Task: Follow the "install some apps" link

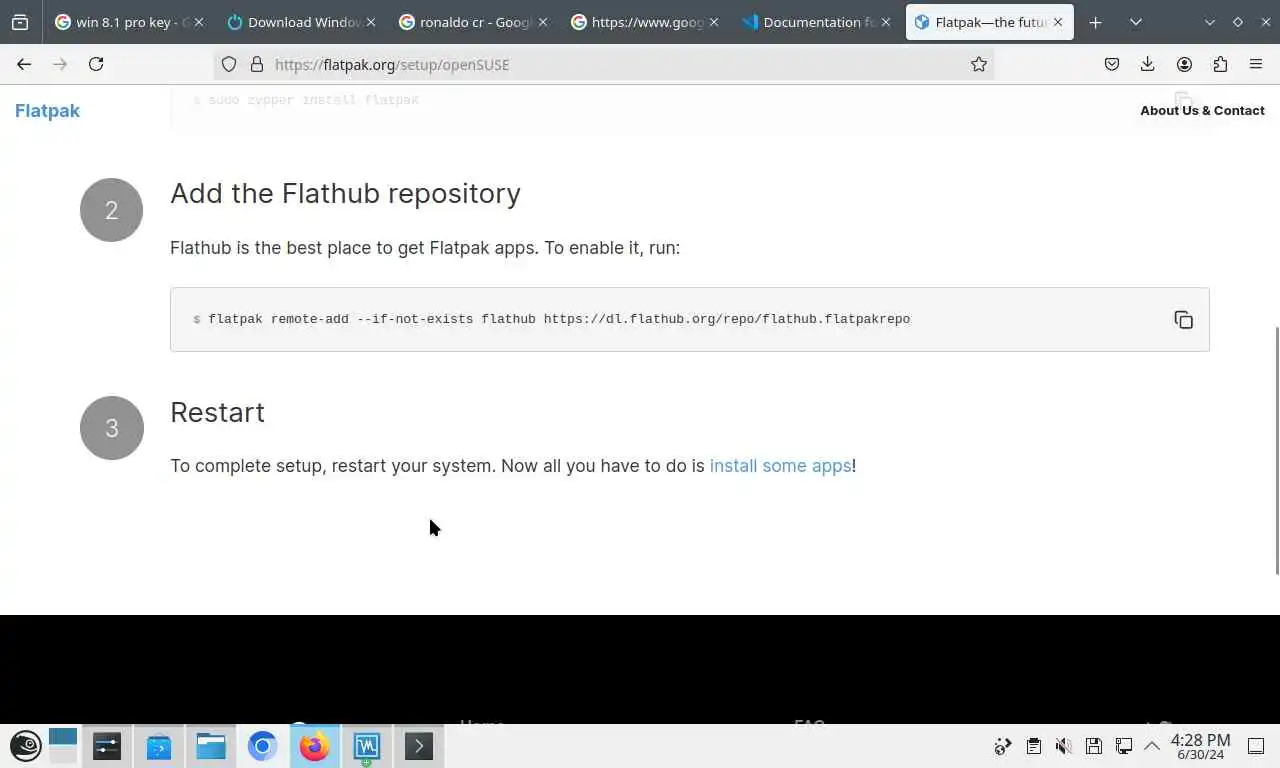Action: 780,466
